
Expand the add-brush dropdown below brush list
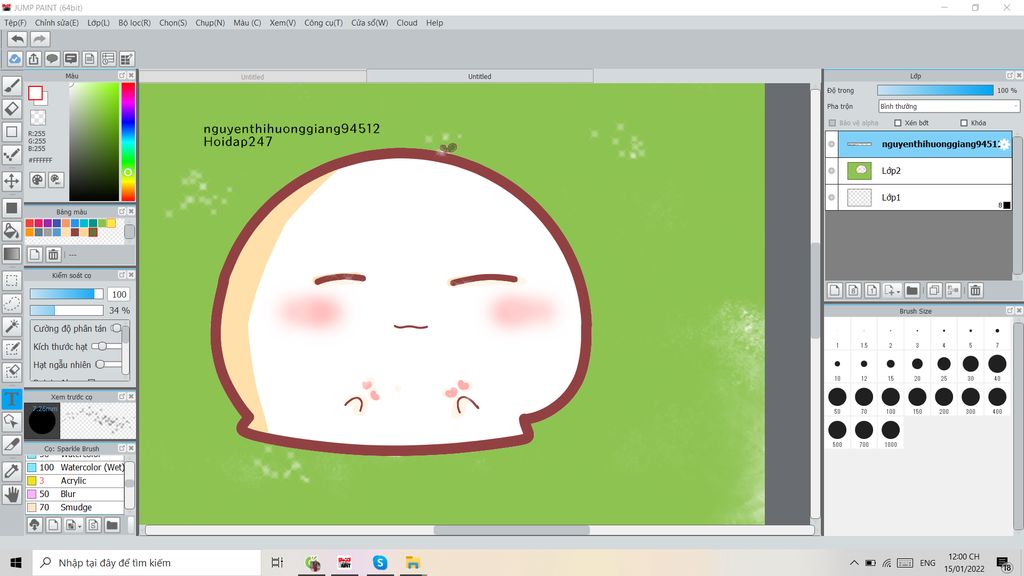(x=80, y=526)
